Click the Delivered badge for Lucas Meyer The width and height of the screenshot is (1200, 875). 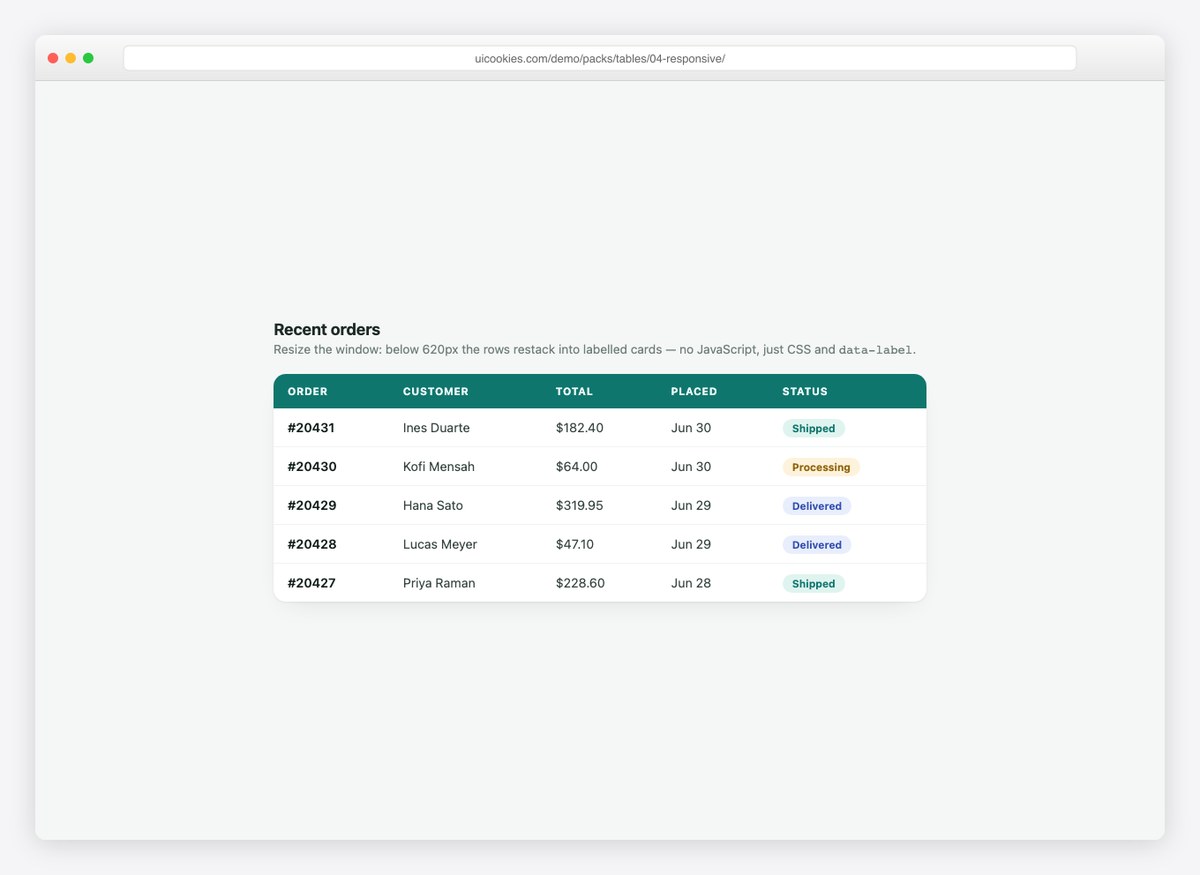817,545
